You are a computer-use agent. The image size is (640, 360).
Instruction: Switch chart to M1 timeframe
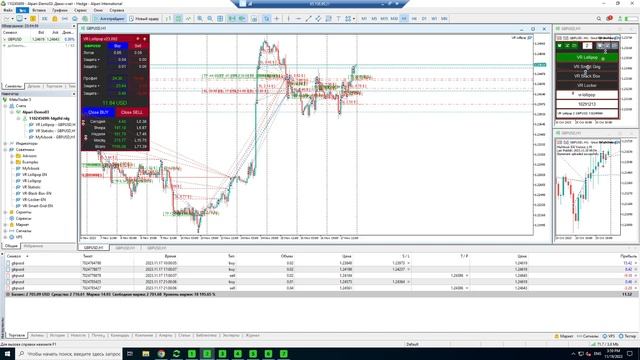[x=364, y=18]
